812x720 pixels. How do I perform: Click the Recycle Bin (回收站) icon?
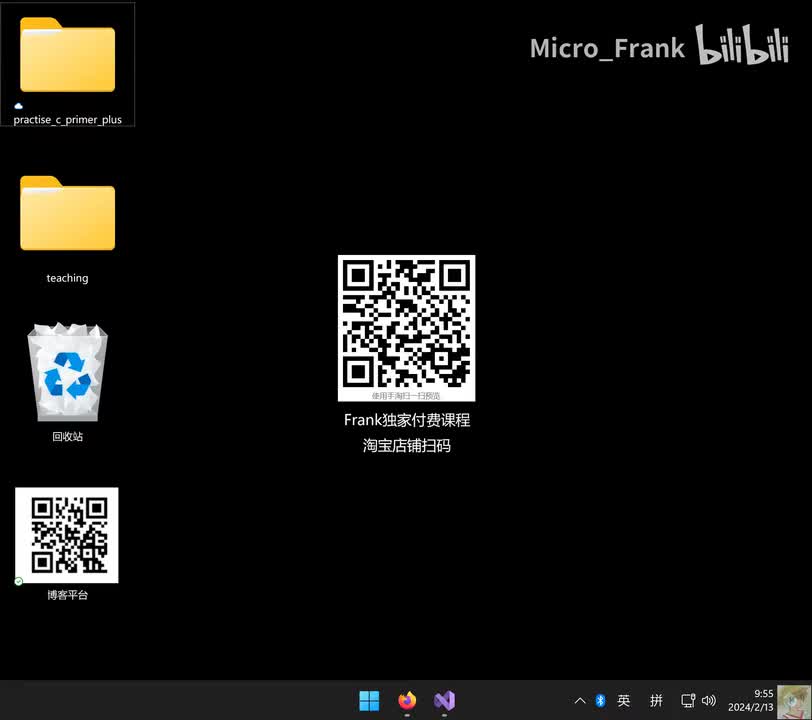coord(67,372)
